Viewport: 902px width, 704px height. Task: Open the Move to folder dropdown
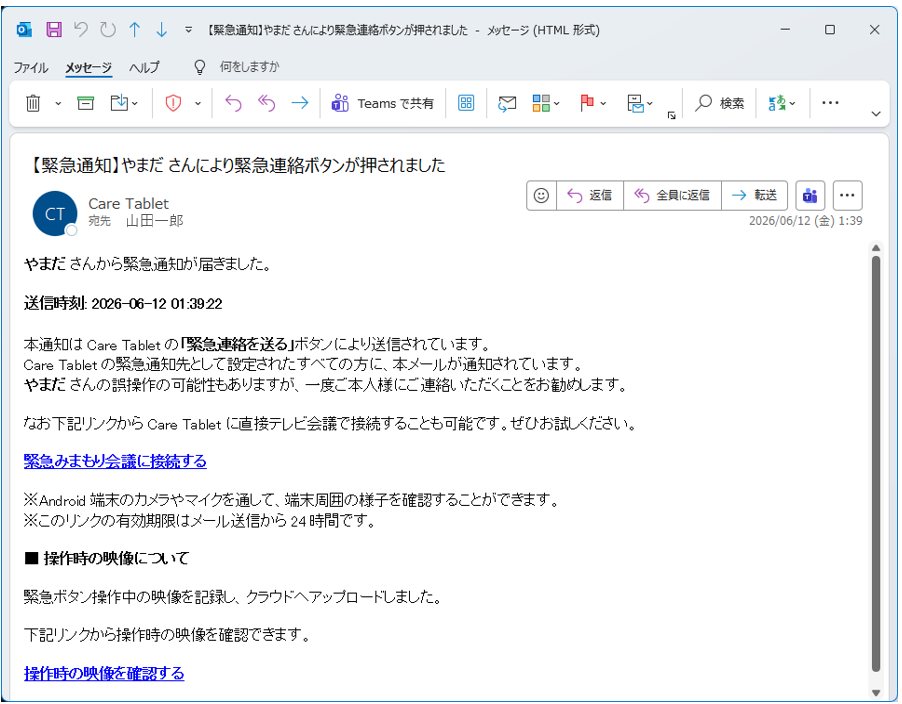(x=124, y=104)
